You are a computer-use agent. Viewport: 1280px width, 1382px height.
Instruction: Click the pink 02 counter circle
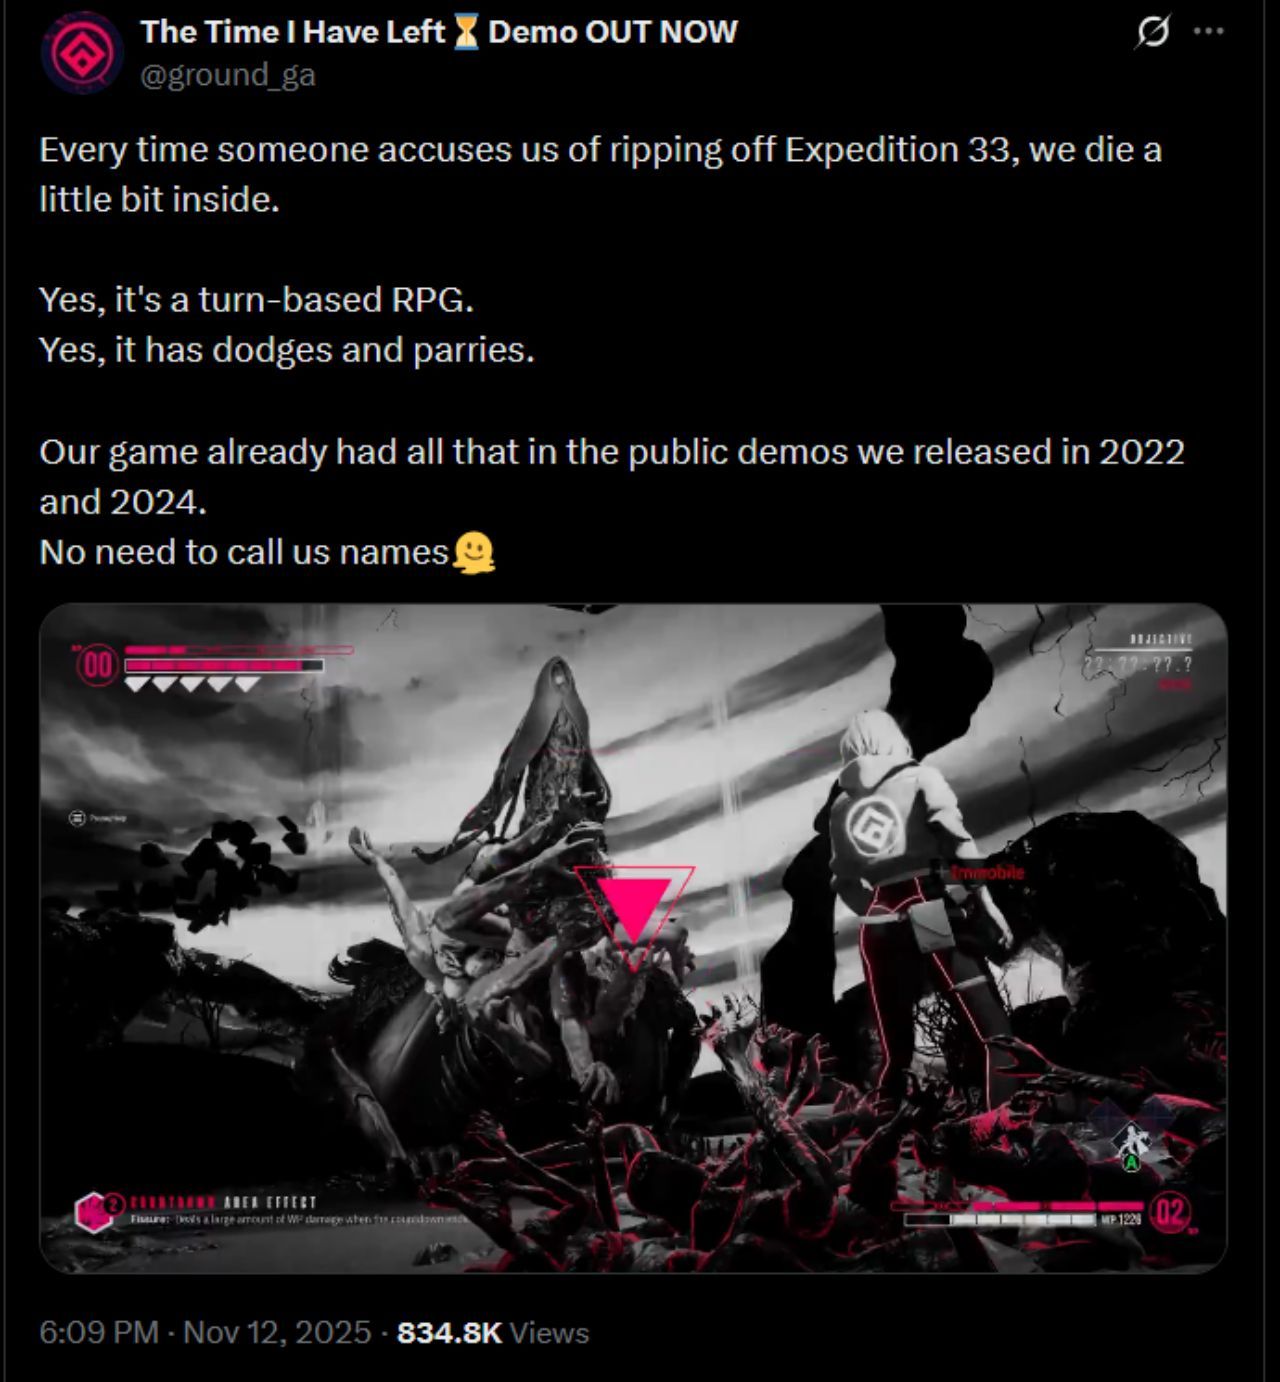click(1171, 1213)
